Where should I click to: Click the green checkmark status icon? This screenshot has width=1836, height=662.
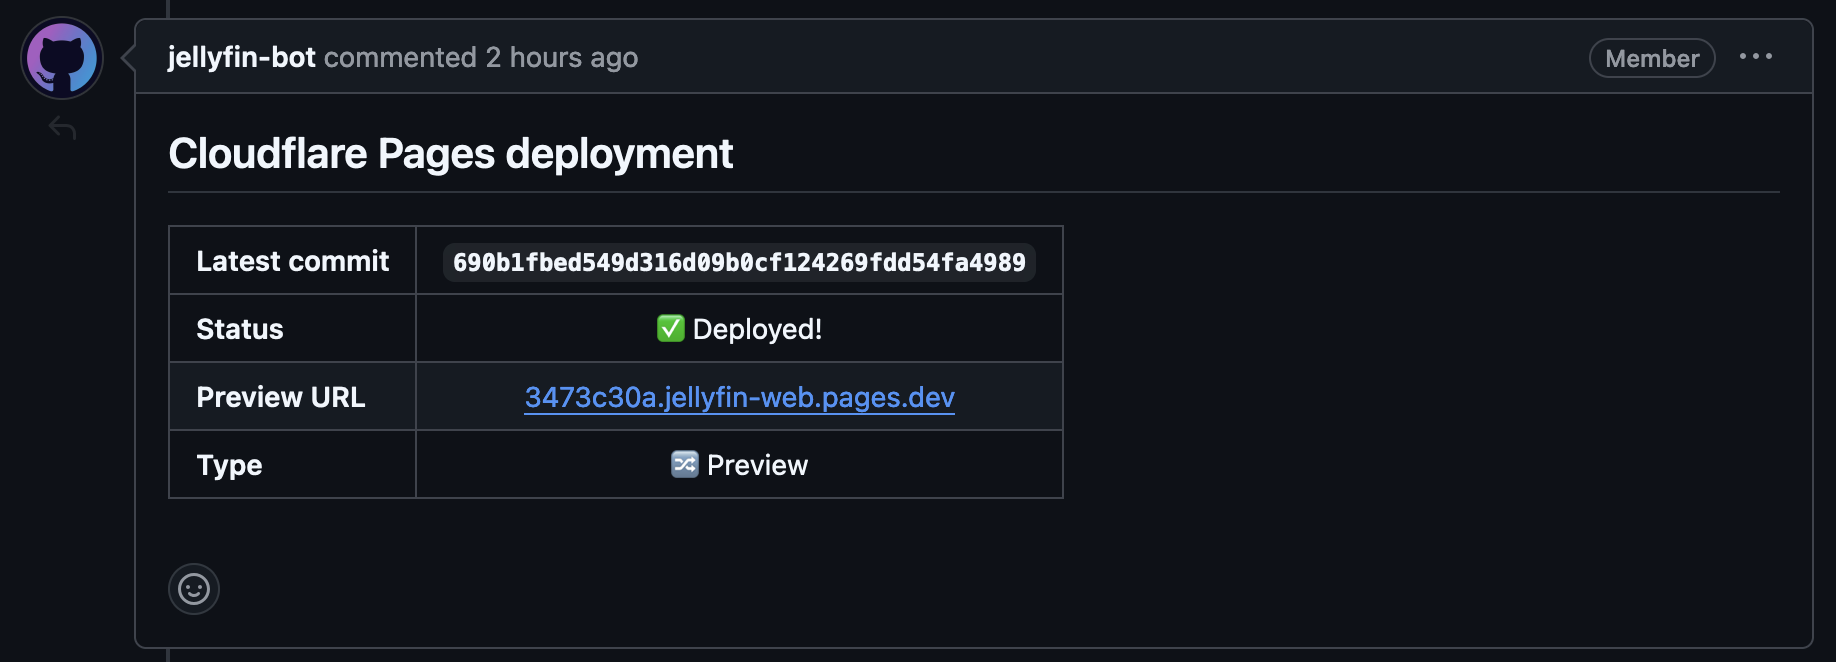point(670,328)
